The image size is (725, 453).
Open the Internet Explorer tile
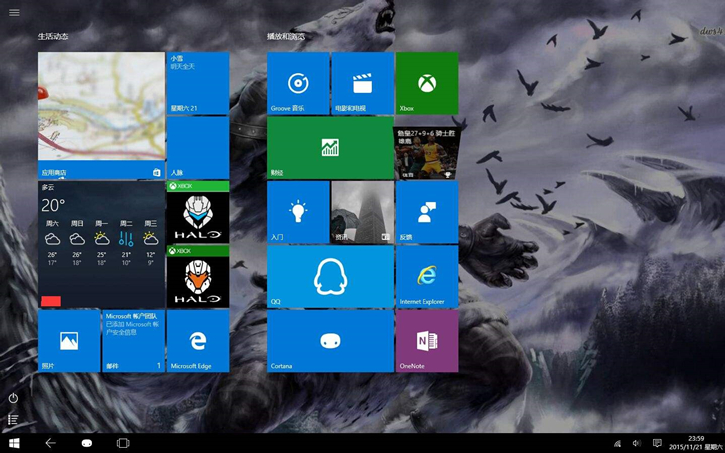coord(427,277)
